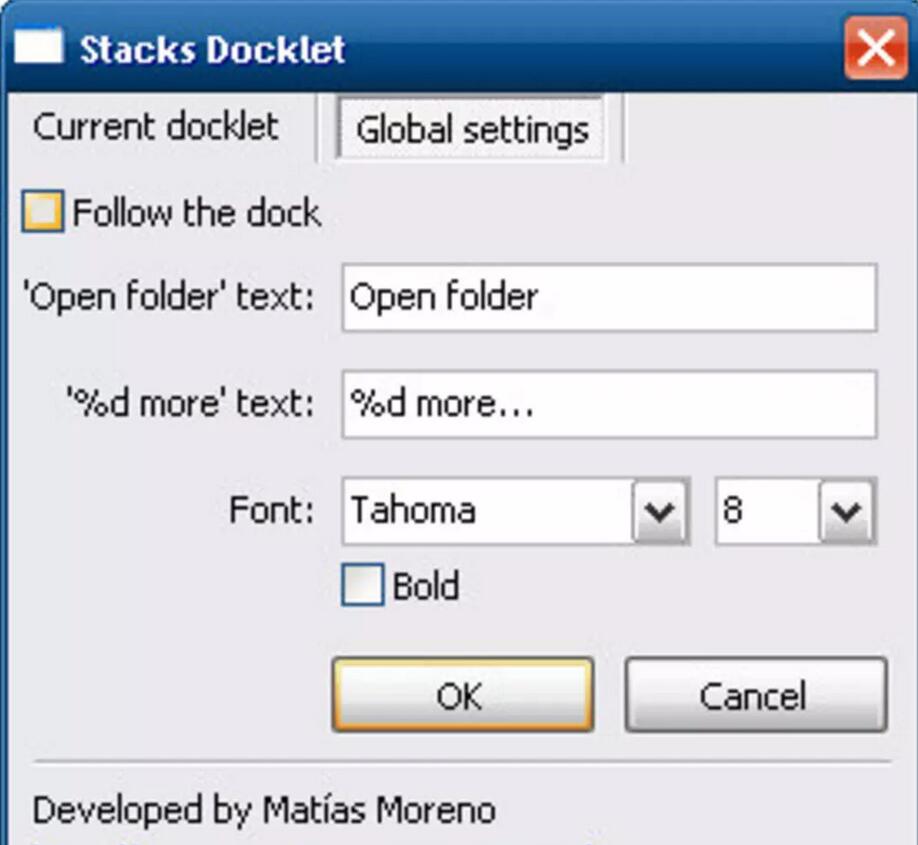Click the Cancel button
The height and width of the screenshot is (845, 918).
point(755,695)
